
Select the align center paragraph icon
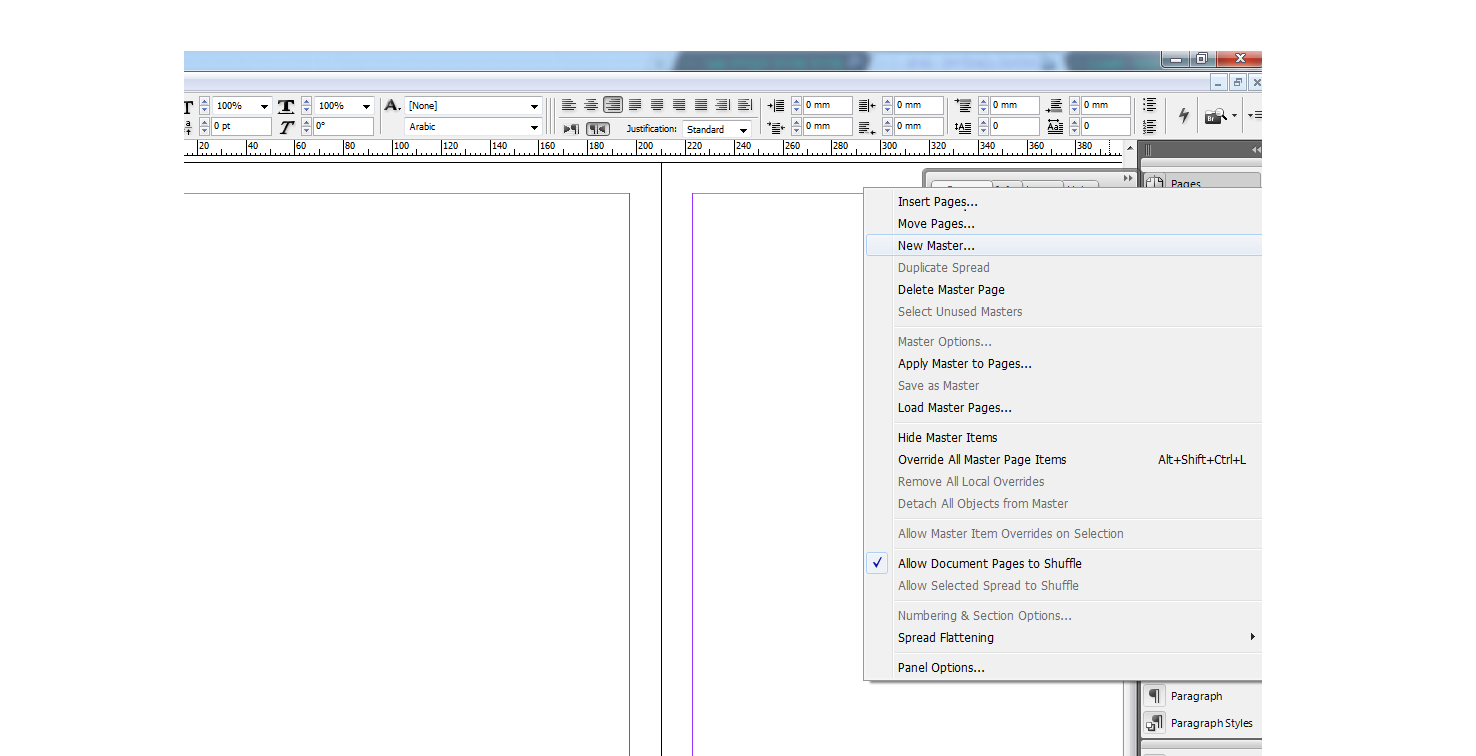[x=590, y=105]
